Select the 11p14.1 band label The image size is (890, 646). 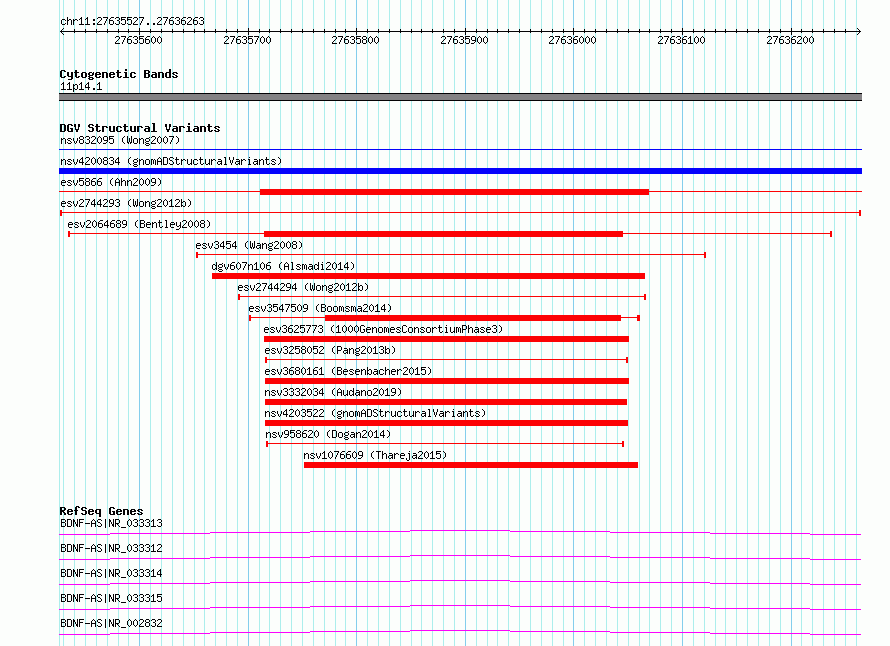[81, 86]
